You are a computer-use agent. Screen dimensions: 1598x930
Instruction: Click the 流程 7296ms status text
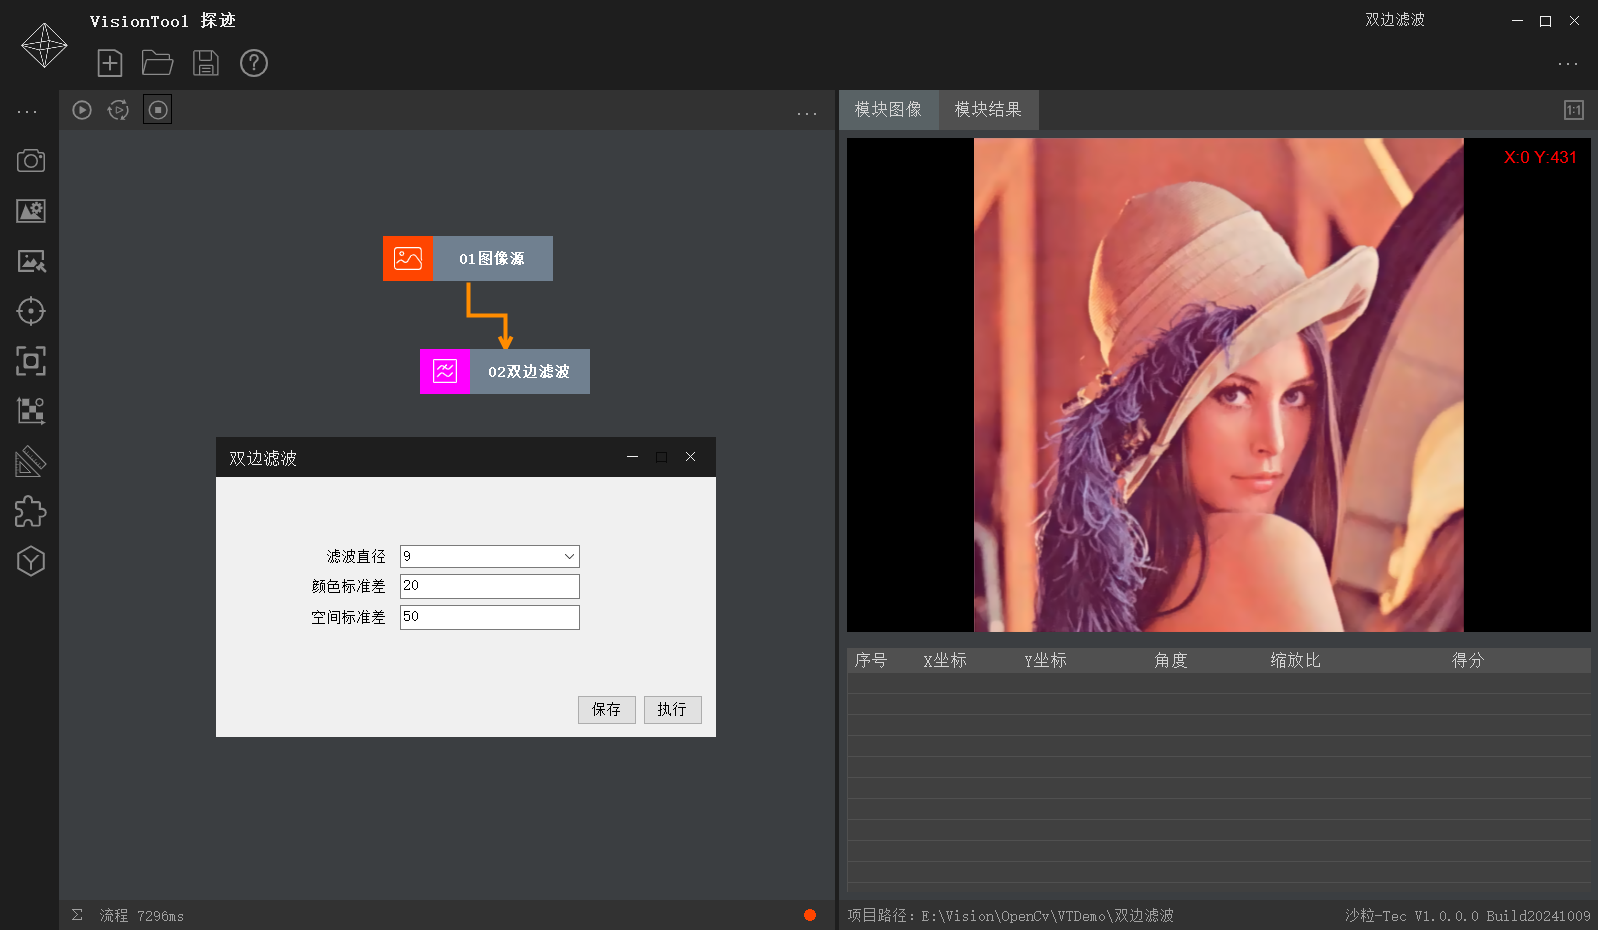[x=141, y=916]
